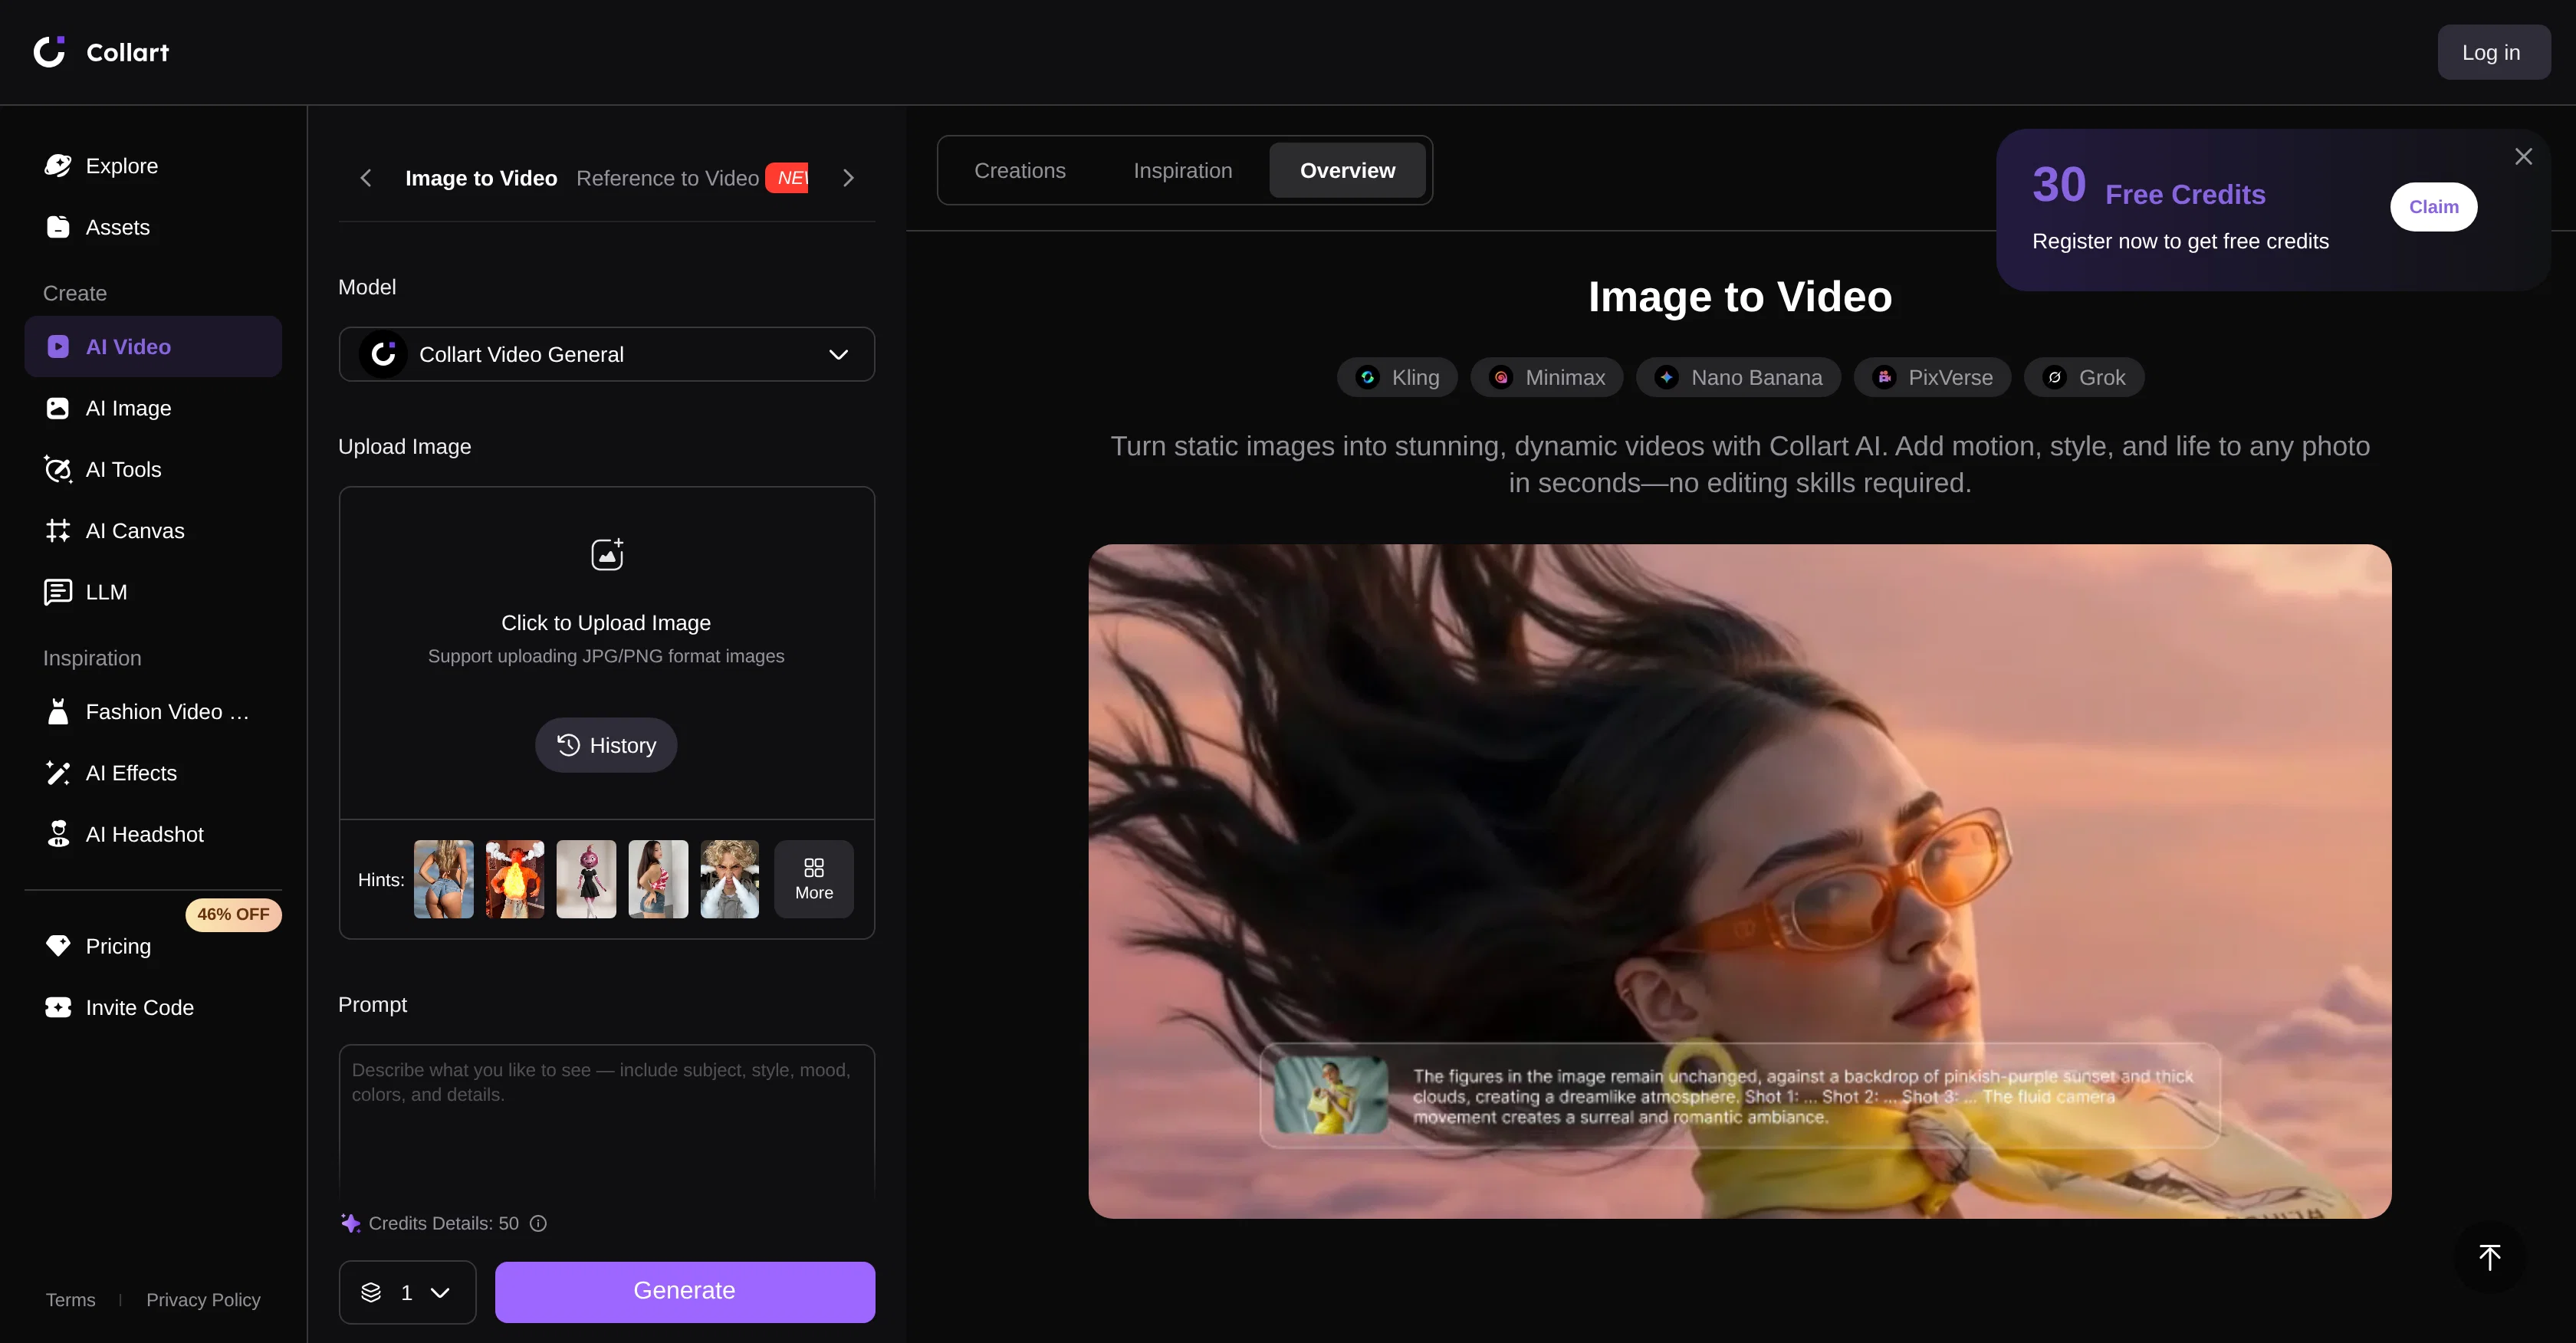
Task: Switch to the Creations tab
Action: click(1020, 171)
